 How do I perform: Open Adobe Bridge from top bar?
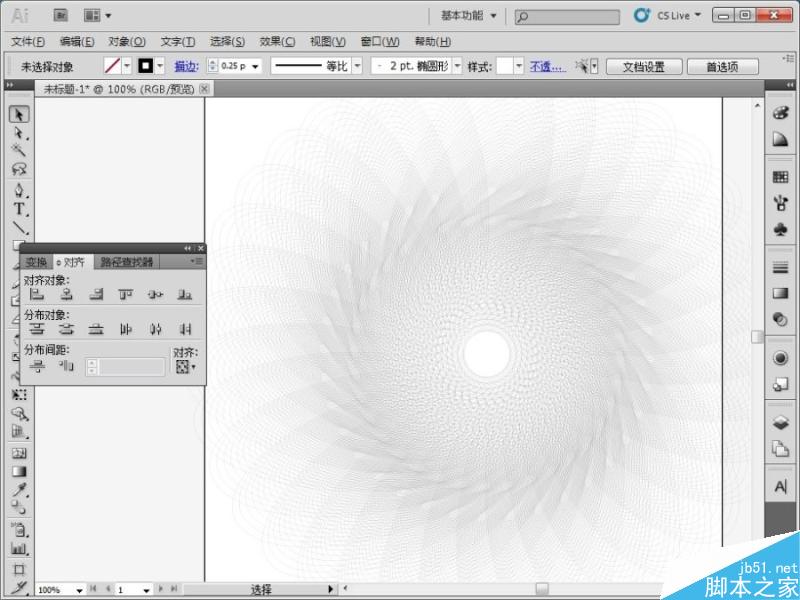coord(61,15)
